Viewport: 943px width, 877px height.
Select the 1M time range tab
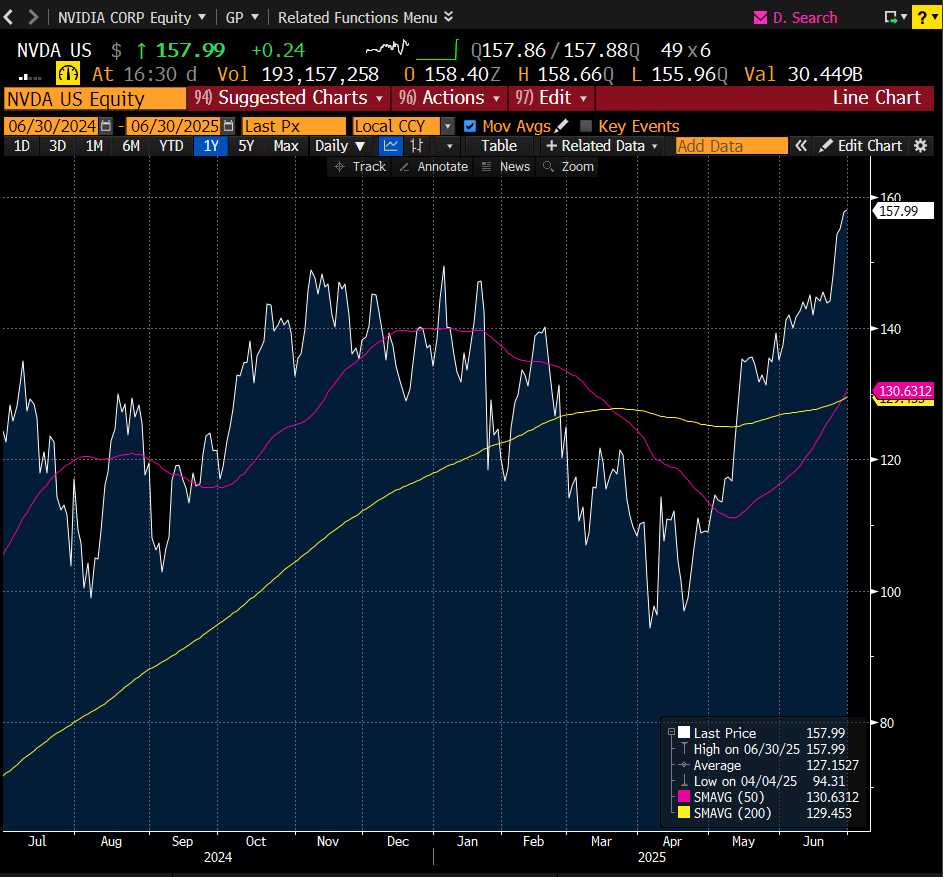[94, 146]
